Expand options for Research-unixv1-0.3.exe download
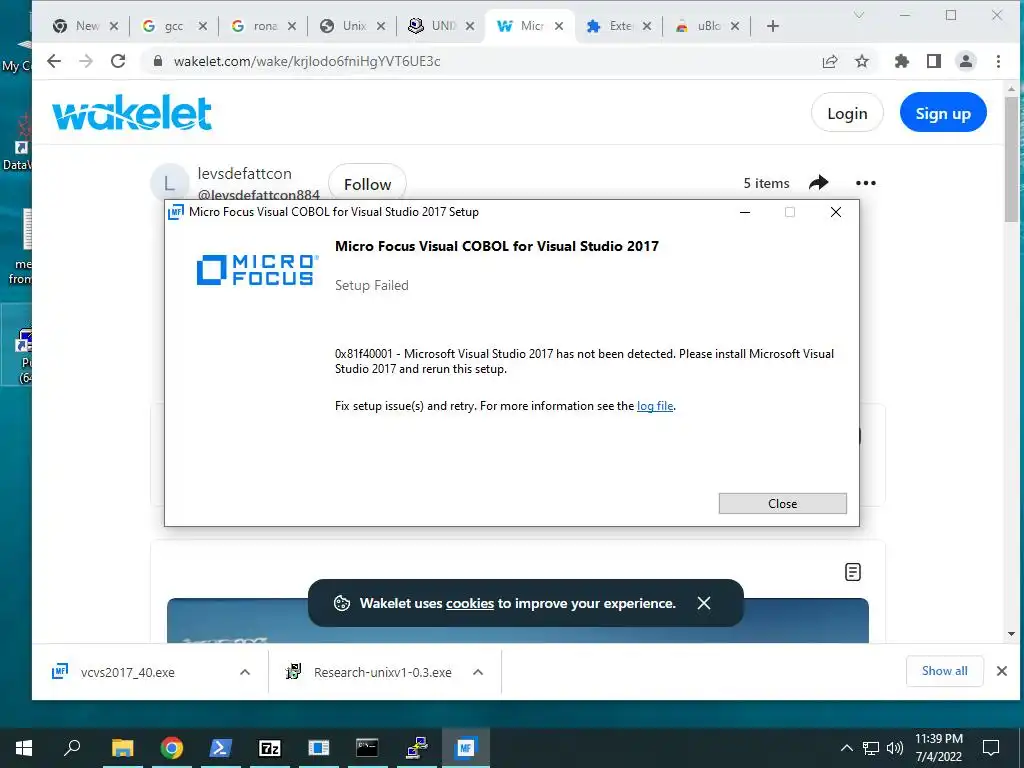 (x=478, y=672)
